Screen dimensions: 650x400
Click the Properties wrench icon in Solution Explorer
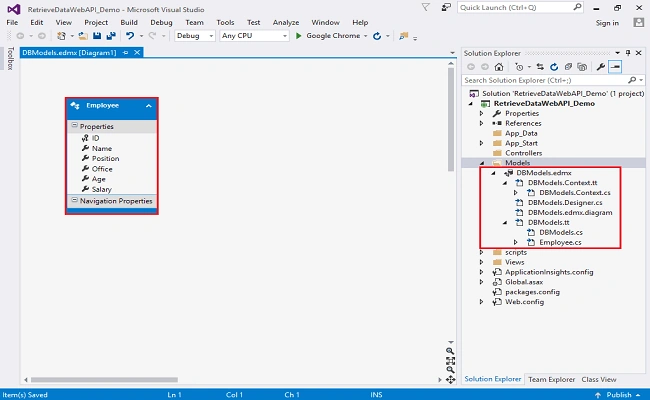point(601,67)
